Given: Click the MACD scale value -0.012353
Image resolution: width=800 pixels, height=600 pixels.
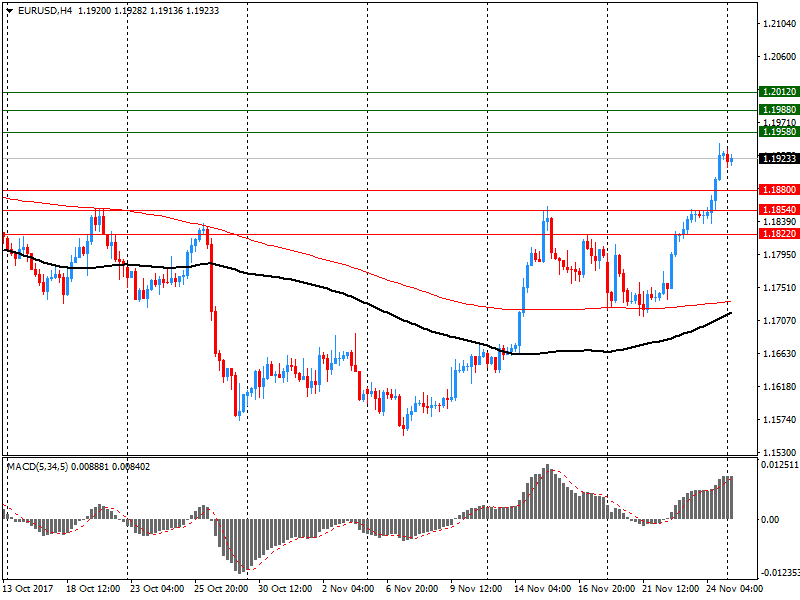Looking at the screenshot, I should (x=780, y=572).
